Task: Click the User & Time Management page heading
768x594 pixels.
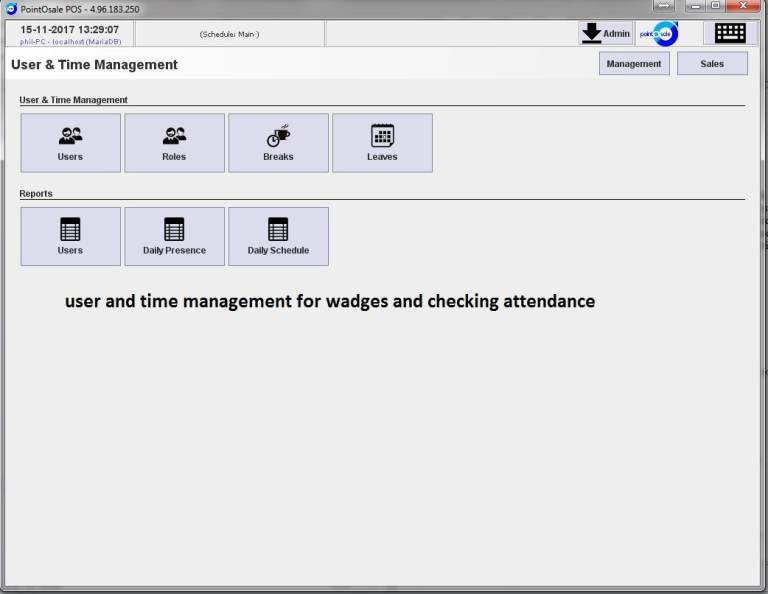Action: tap(94, 65)
